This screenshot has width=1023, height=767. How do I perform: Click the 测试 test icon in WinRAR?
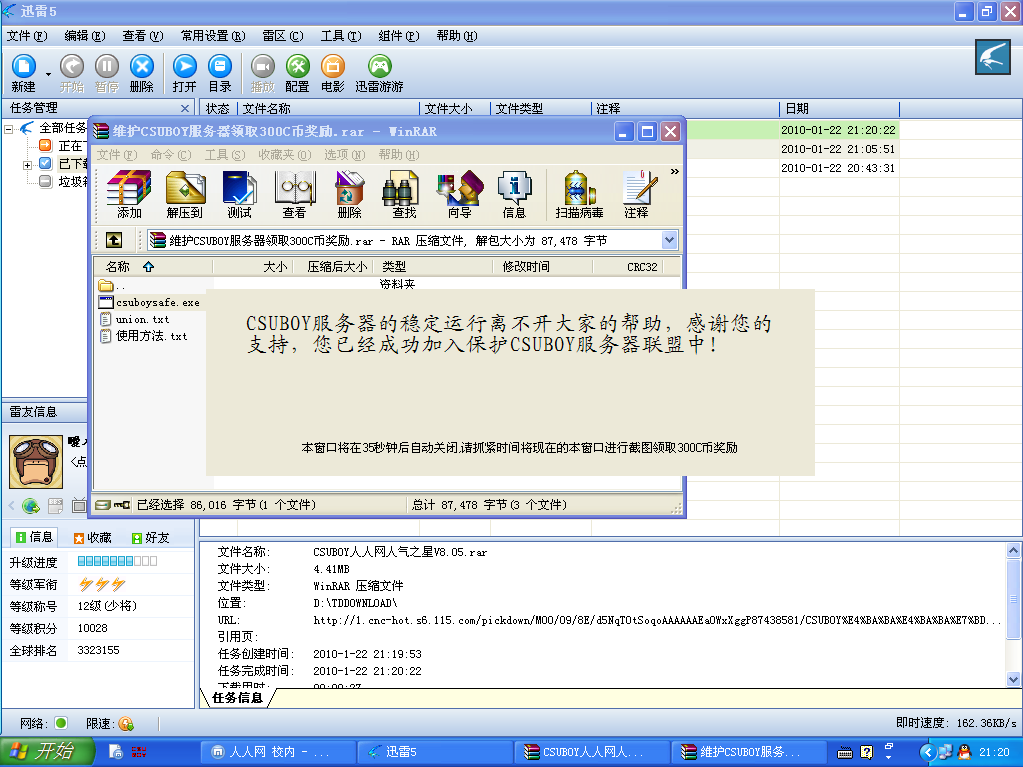tap(239, 194)
